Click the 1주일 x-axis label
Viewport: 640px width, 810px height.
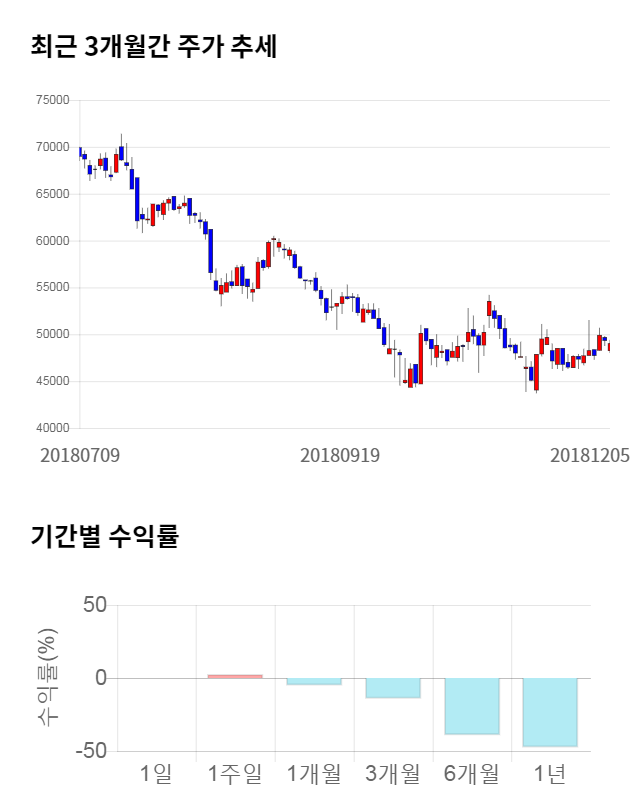(235, 773)
